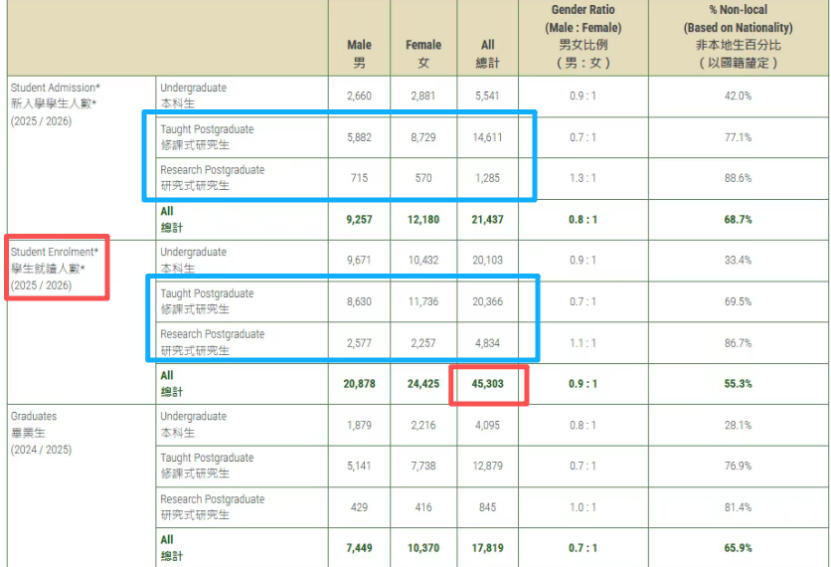Click the Research Postgraduate graduates total 845

click(487, 507)
